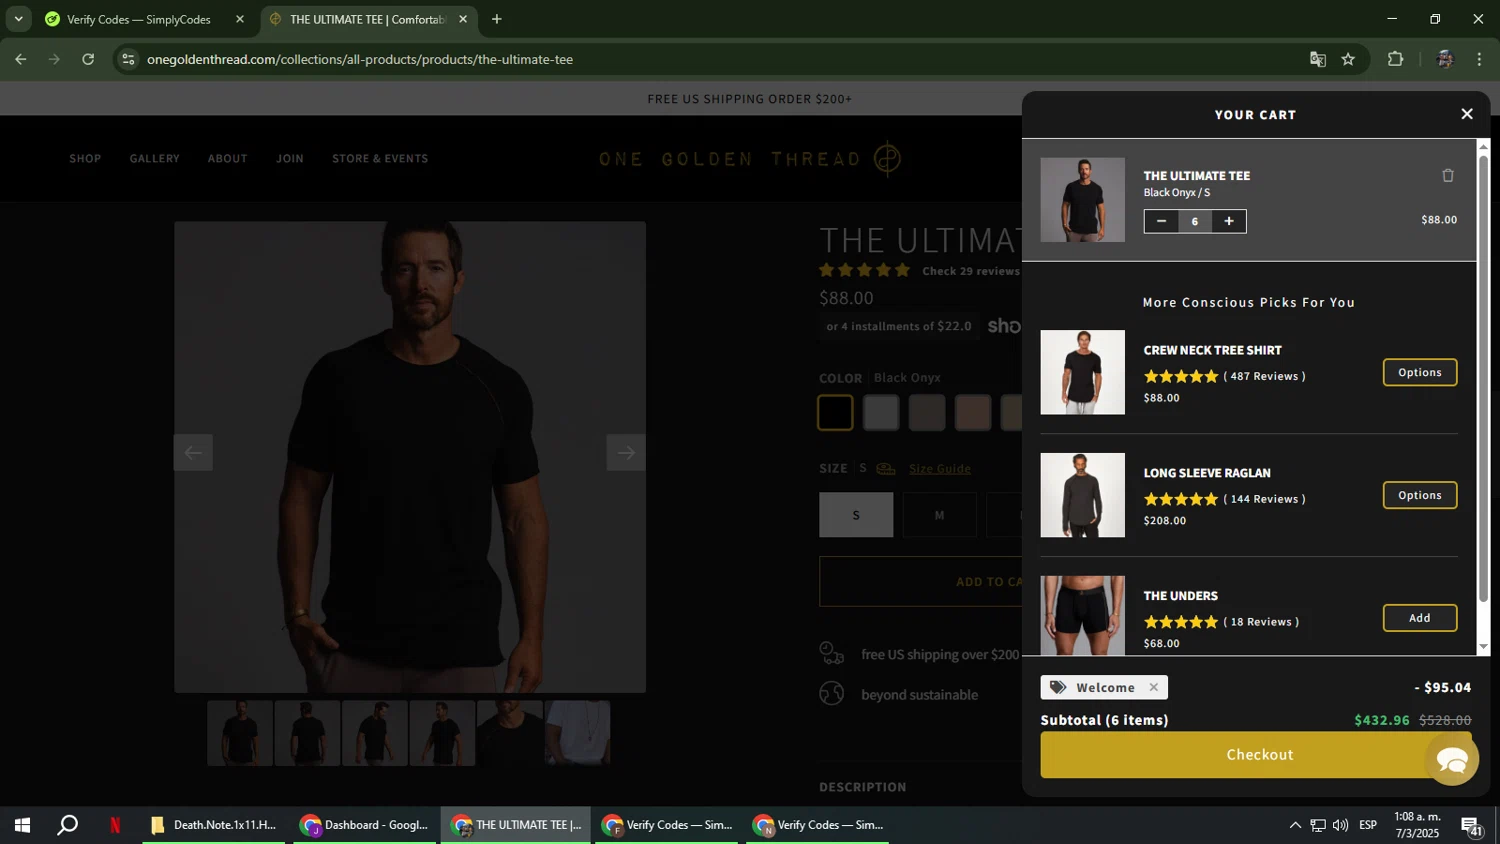1500x844 pixels.
Task: Open Windows Start menu
Action: [x=22, y=826]
